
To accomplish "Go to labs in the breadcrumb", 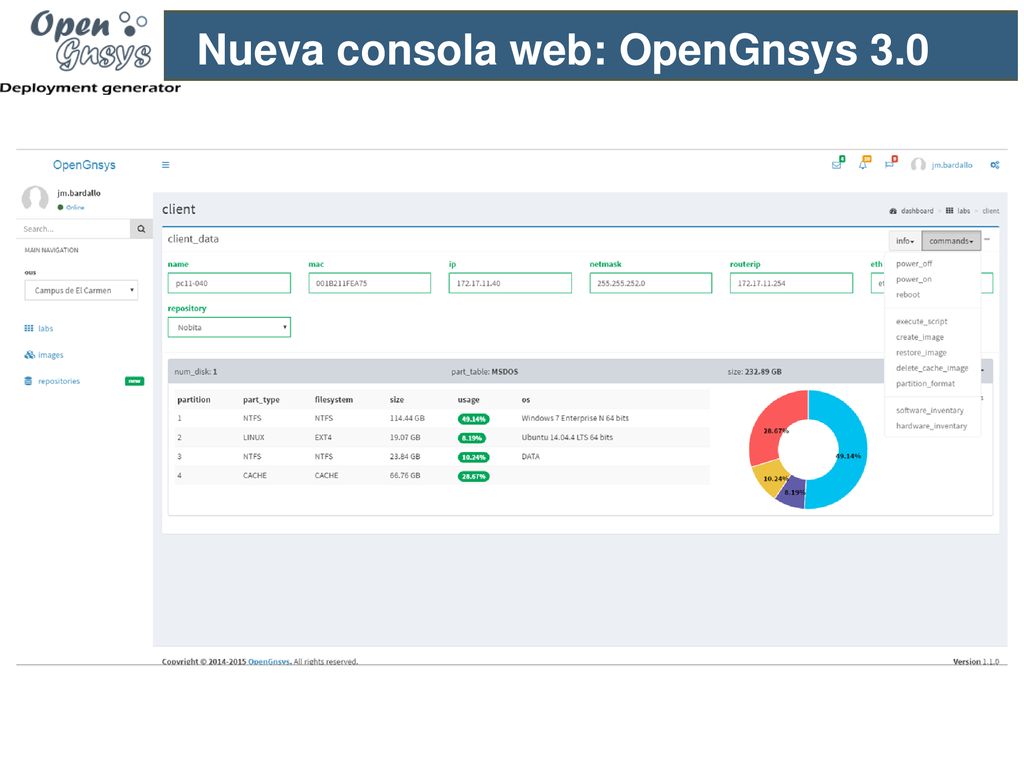I will pos(964,211).
